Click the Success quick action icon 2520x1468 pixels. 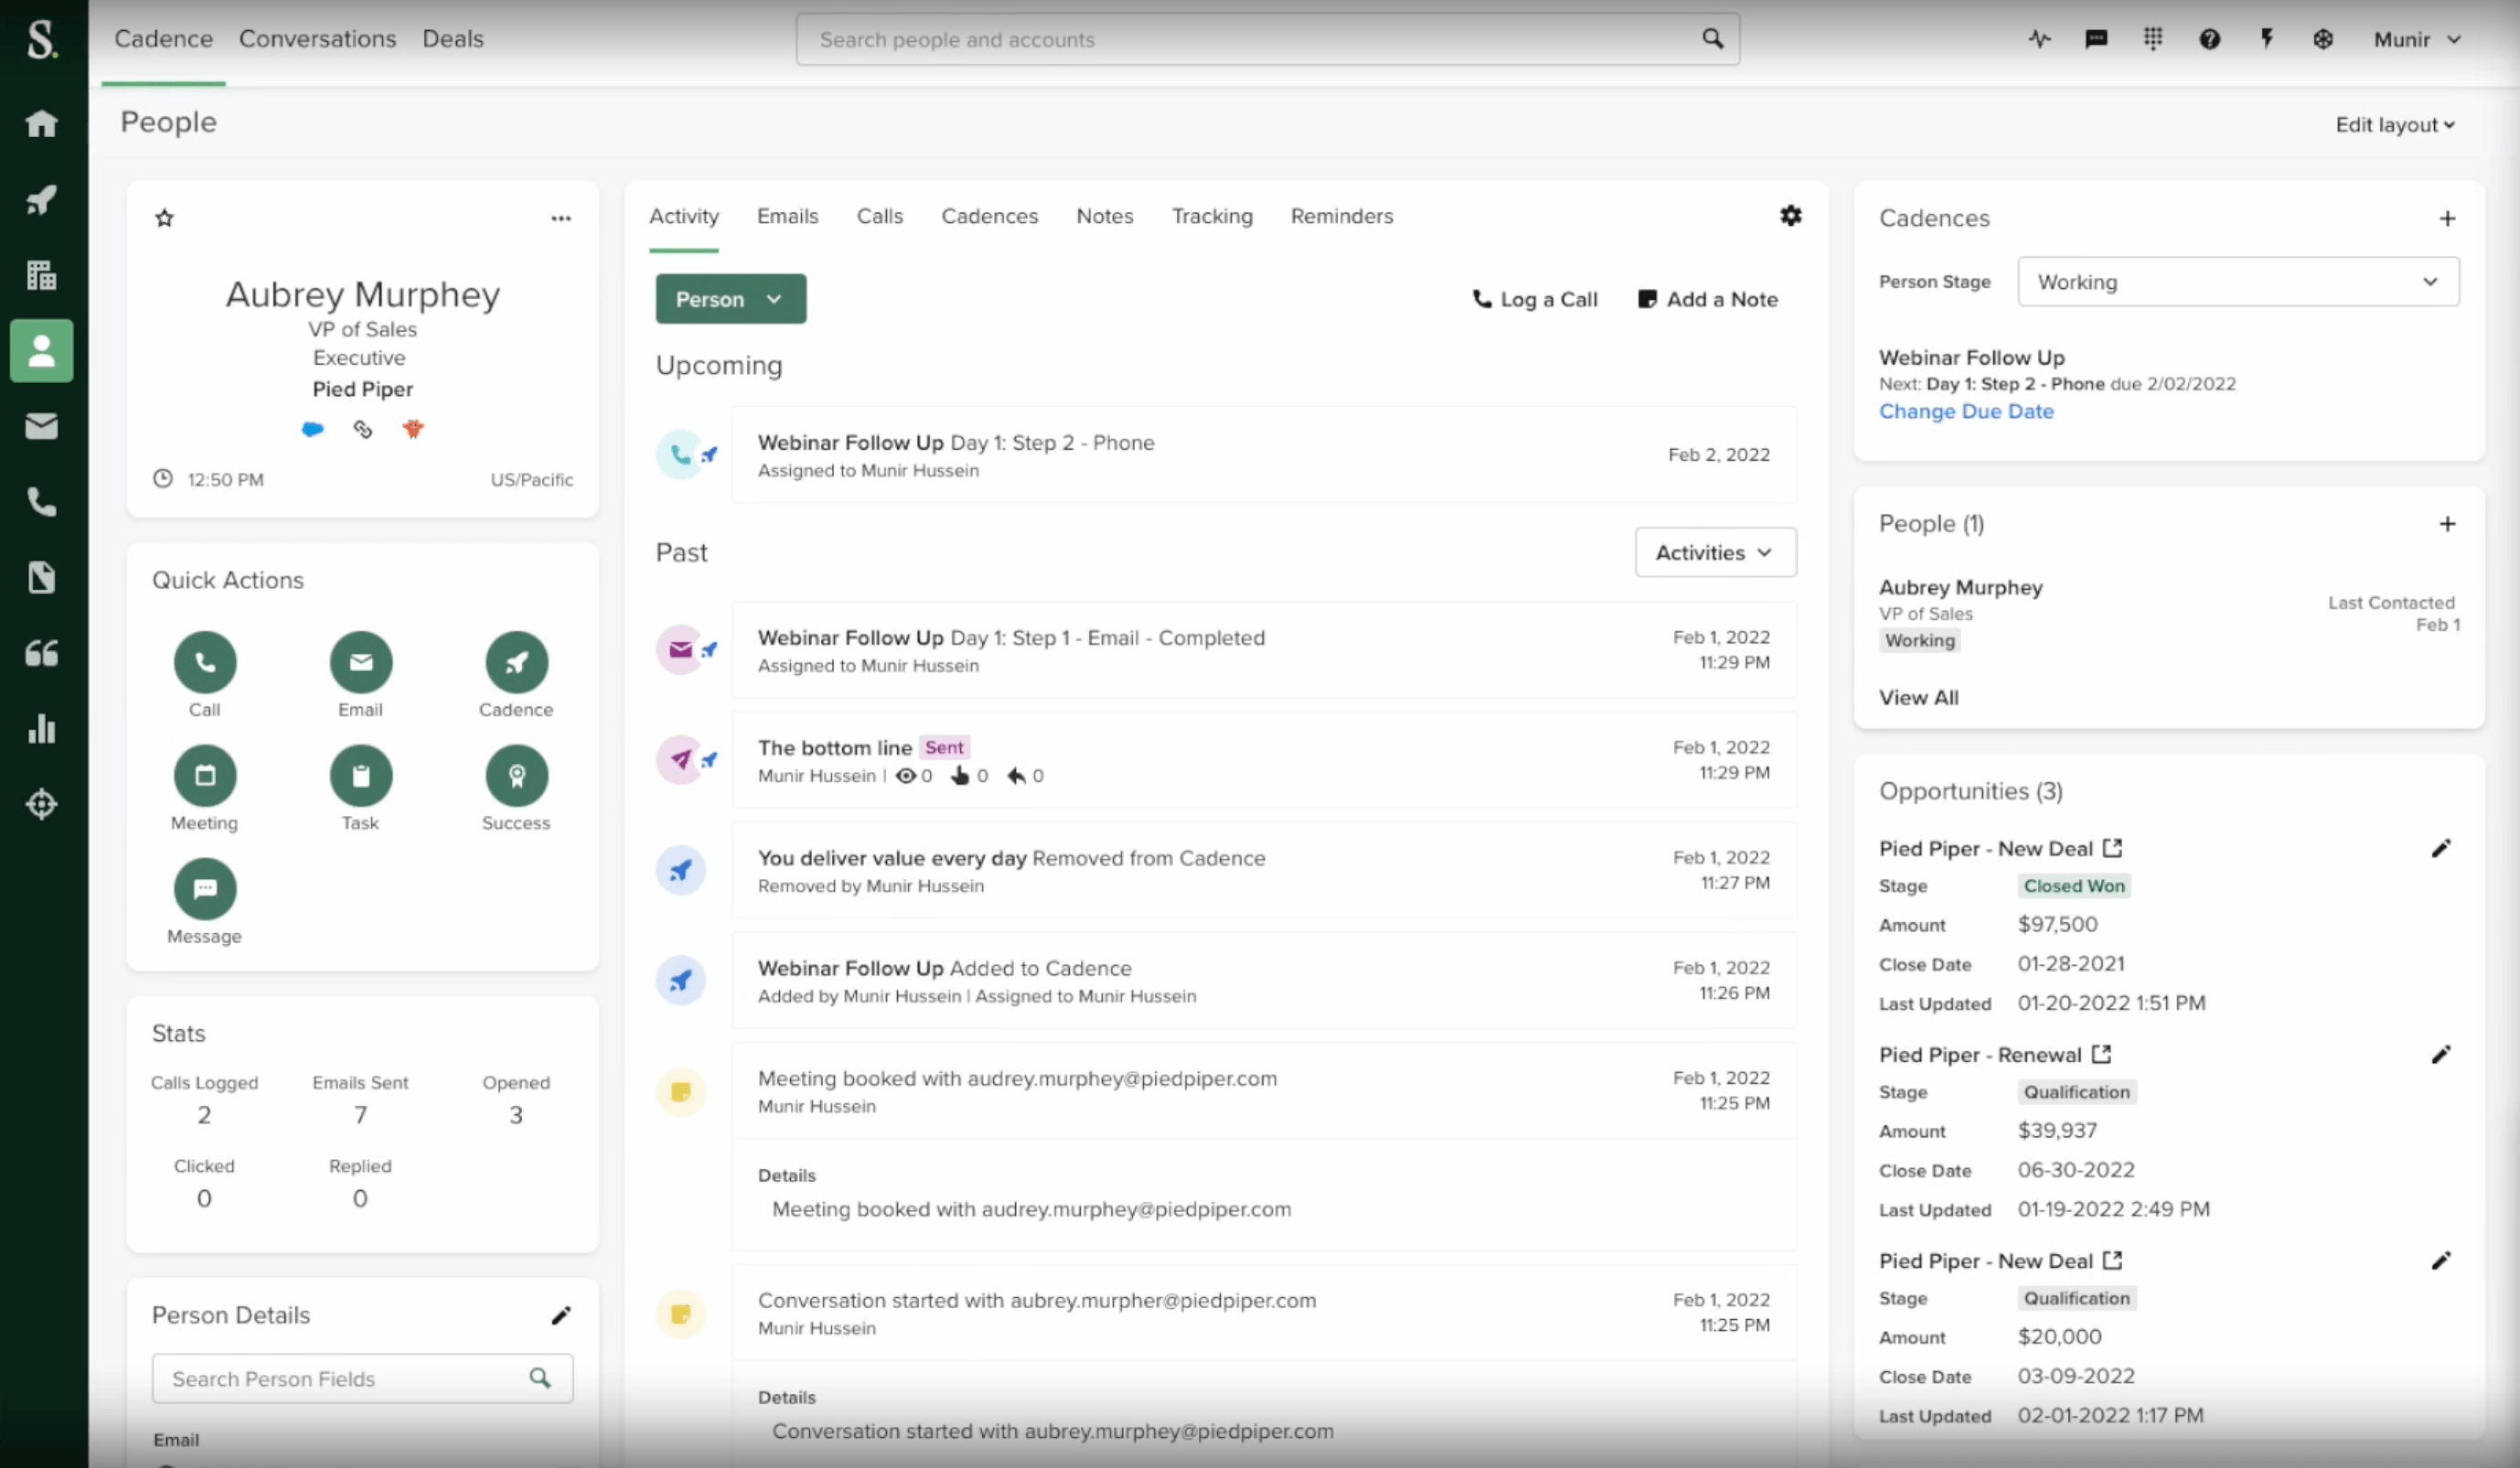[516, 775]
